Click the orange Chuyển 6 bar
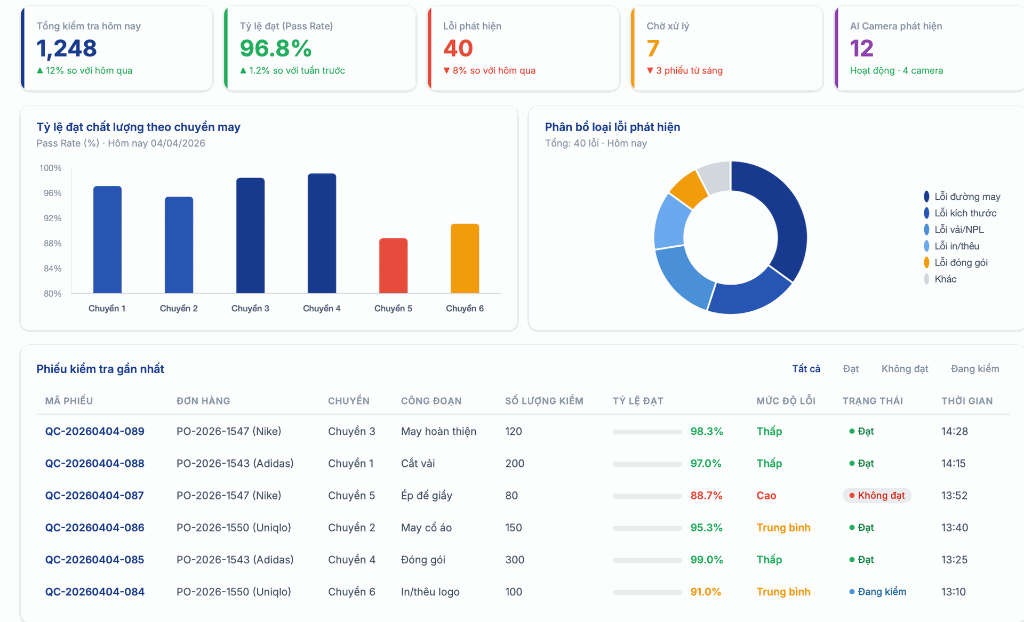This screenshot has height=622, width=1024. point(465,259)
